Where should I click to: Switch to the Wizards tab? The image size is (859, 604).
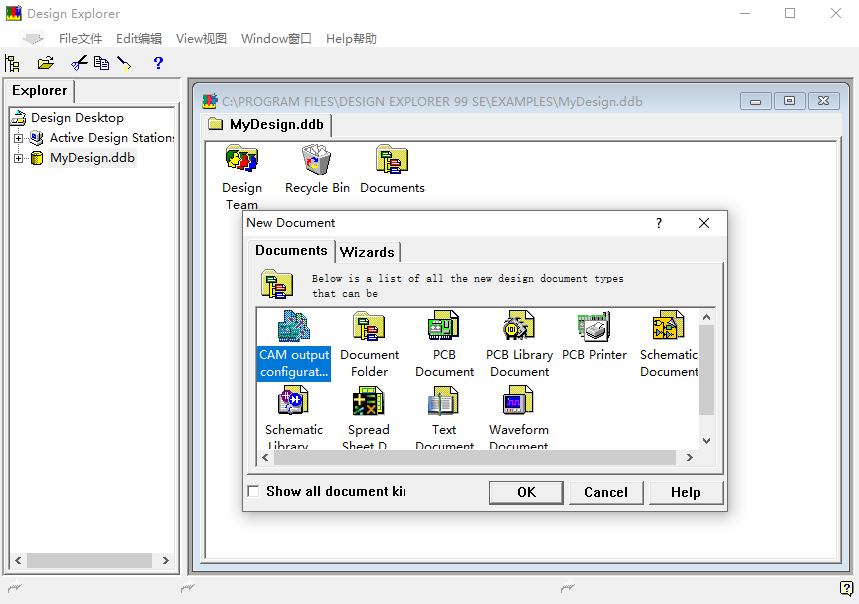[x=367, y=252]
